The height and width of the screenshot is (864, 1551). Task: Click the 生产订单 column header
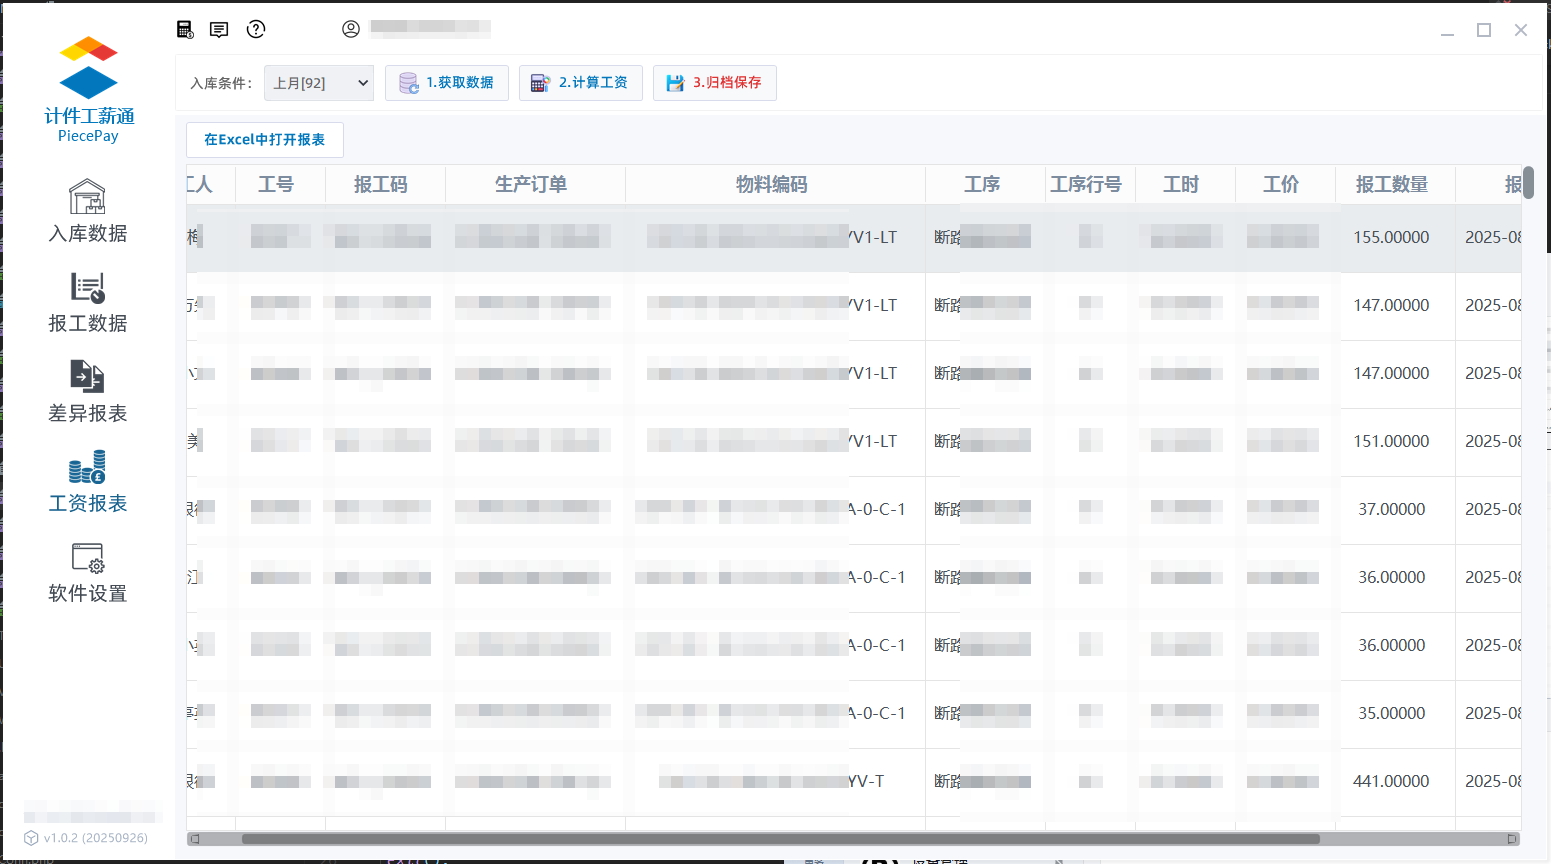[x=531, y=185]
